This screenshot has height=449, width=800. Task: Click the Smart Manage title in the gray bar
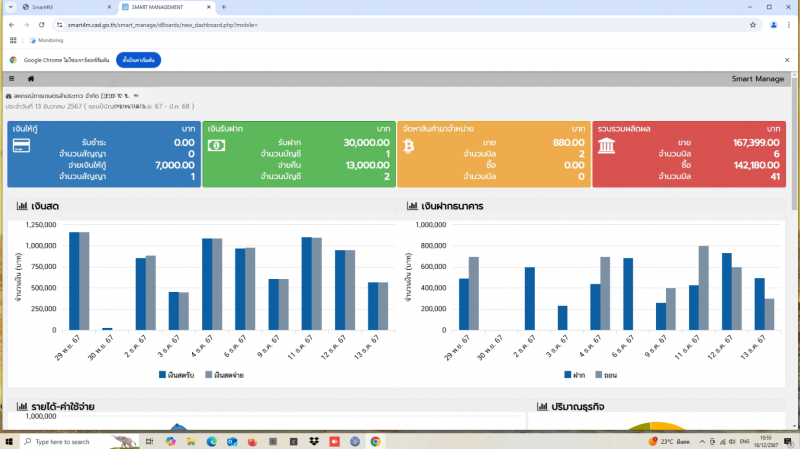tap(758, 79)
